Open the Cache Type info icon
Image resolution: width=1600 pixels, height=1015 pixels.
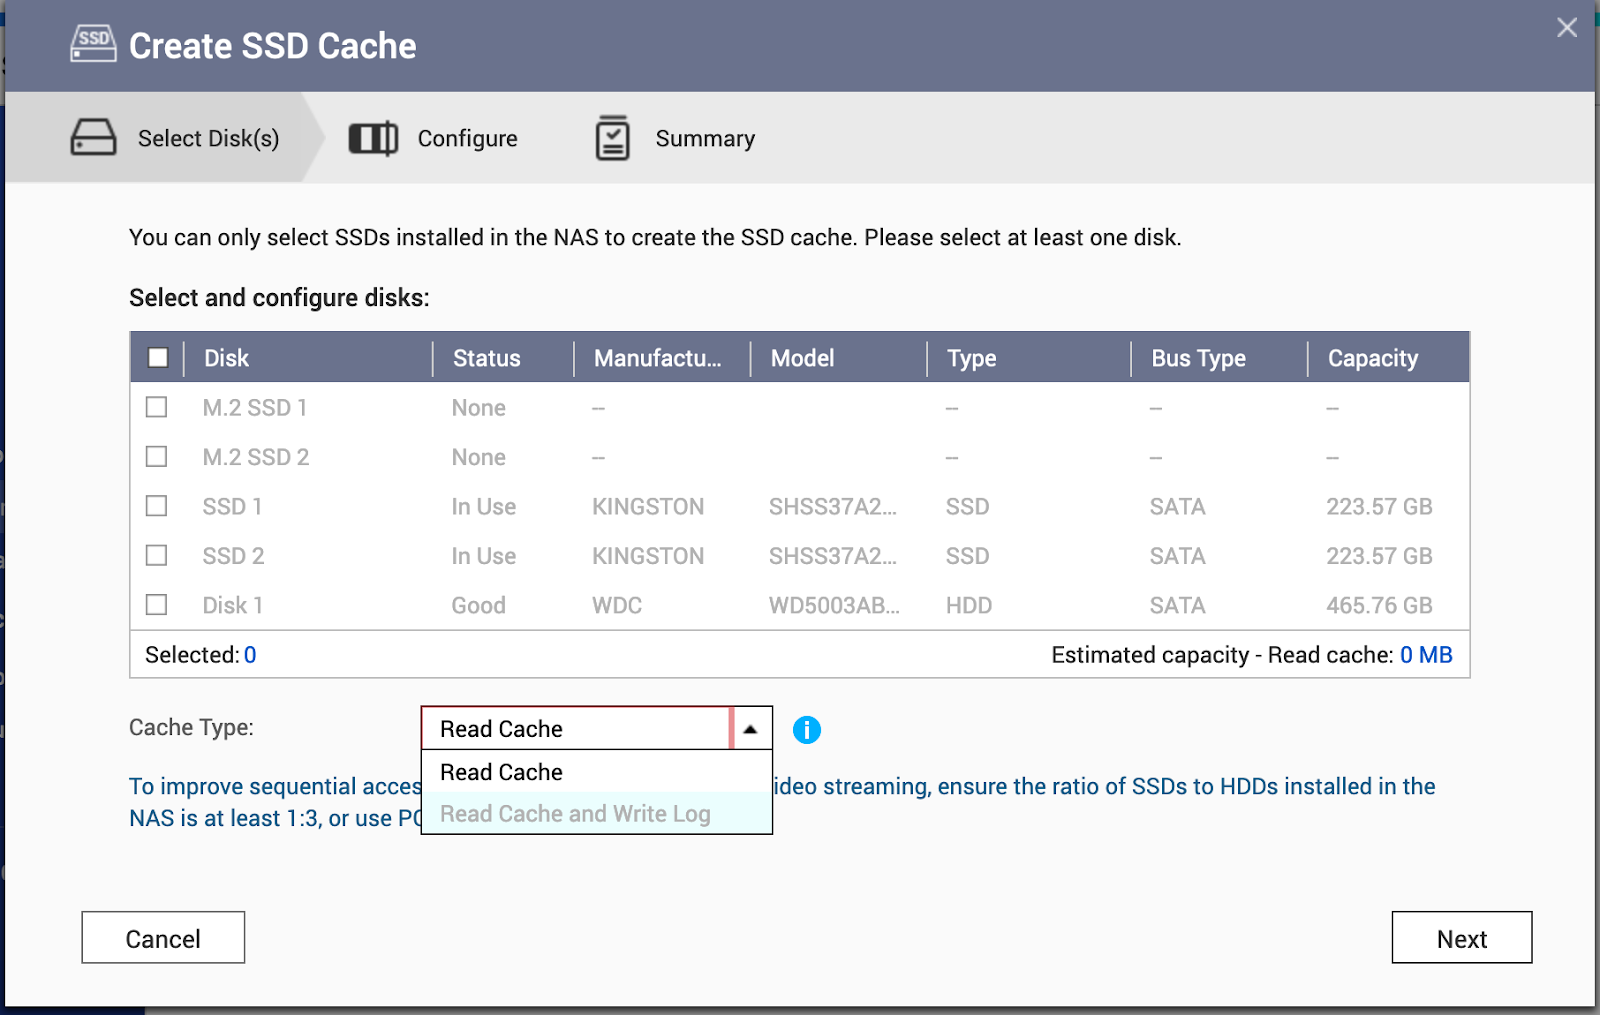pyautogui.click(x=806, y=730)
